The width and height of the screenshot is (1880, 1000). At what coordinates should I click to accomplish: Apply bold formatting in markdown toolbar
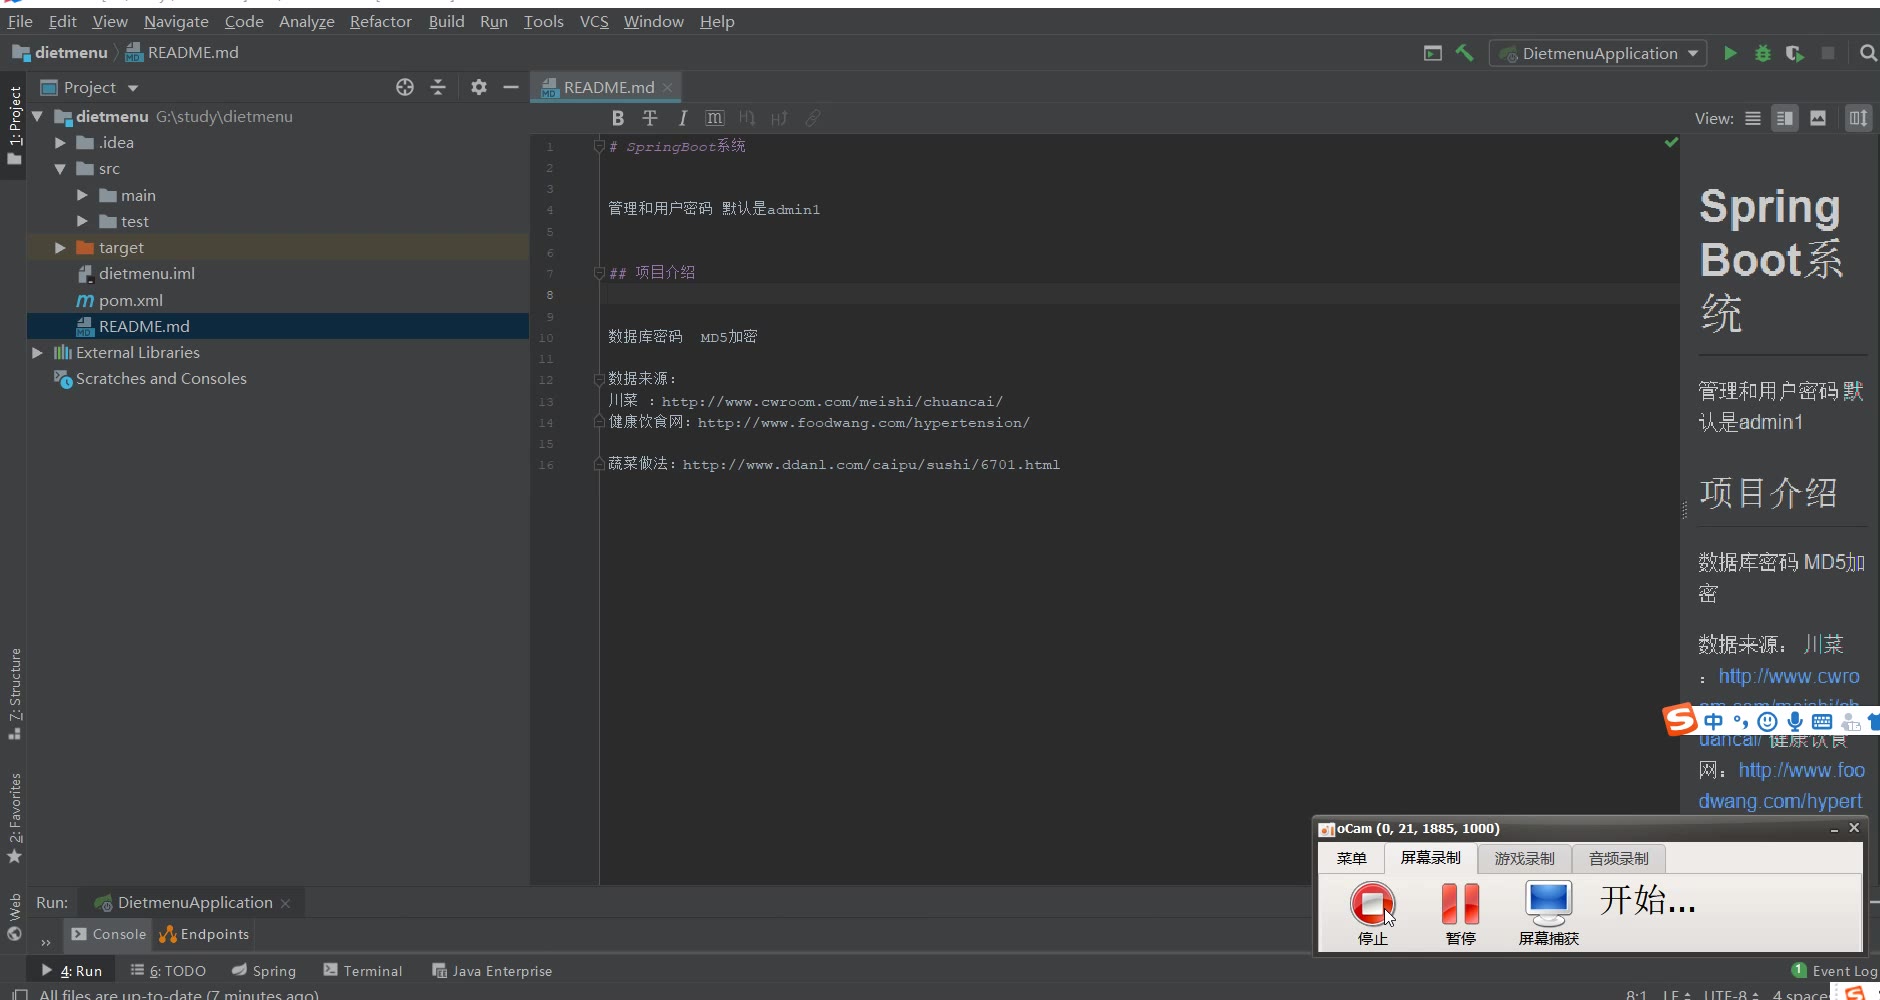click(x=618, y=118)
